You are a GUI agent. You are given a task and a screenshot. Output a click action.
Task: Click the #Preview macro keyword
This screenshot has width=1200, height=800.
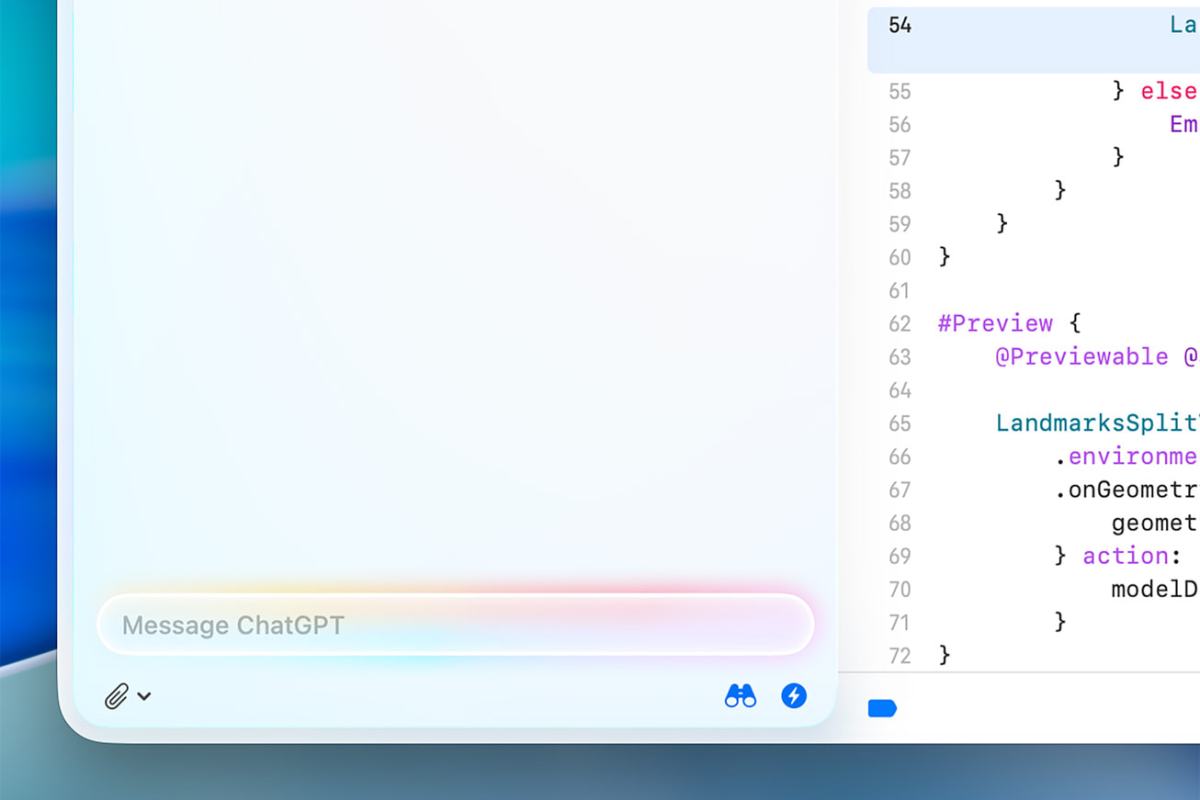click(x=995, y=323)
